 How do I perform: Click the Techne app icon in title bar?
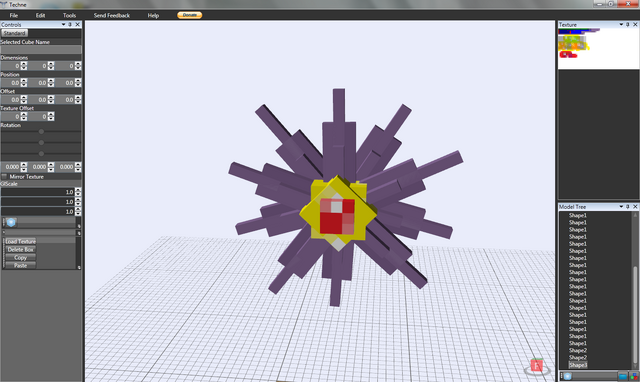point(4,4)
